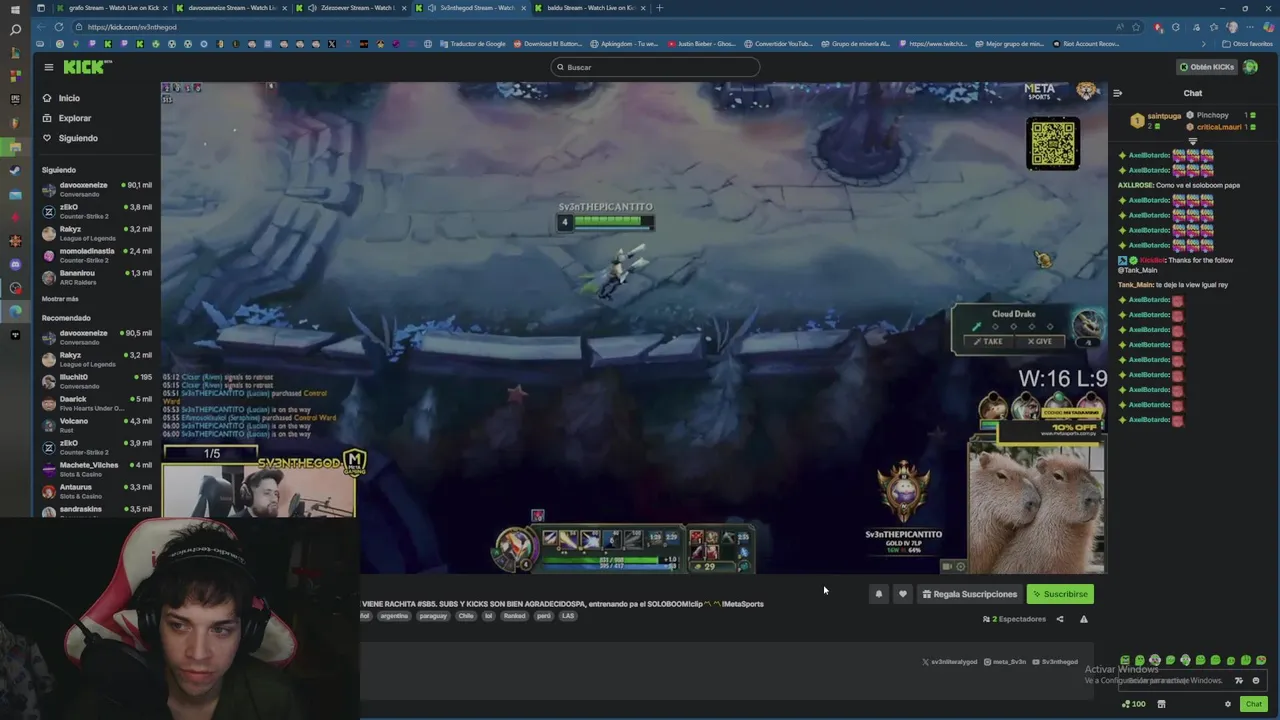View the 100 KICKs balance

coord(1134,704)
